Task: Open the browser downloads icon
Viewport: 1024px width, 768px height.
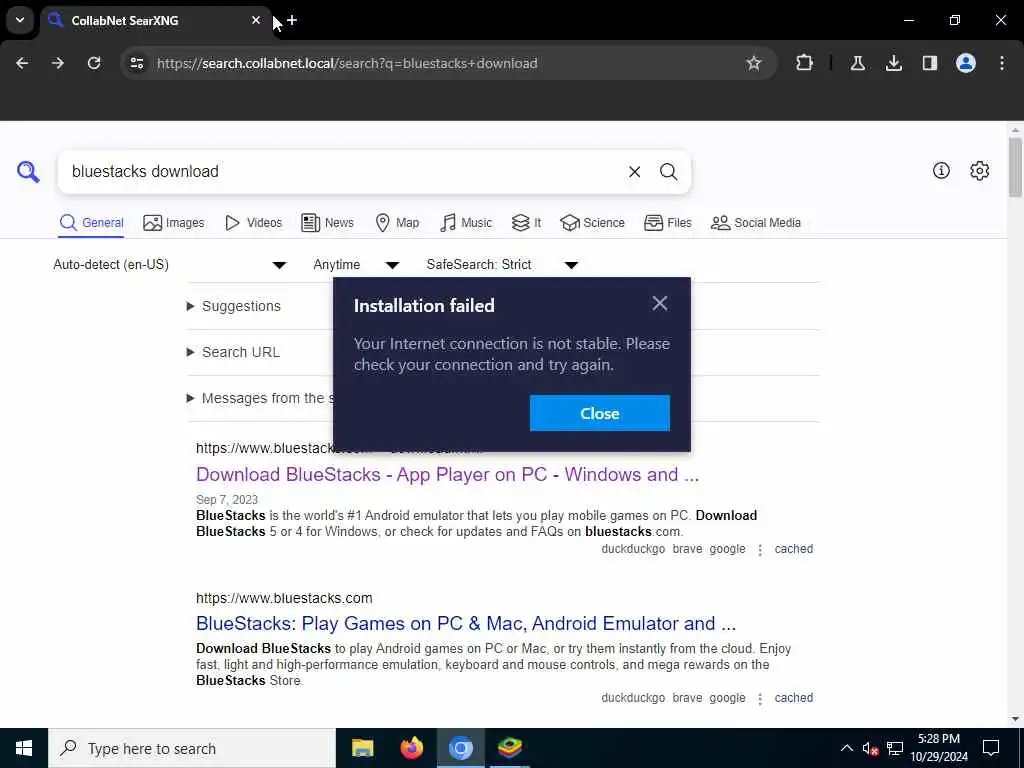Action: [894, 63]
